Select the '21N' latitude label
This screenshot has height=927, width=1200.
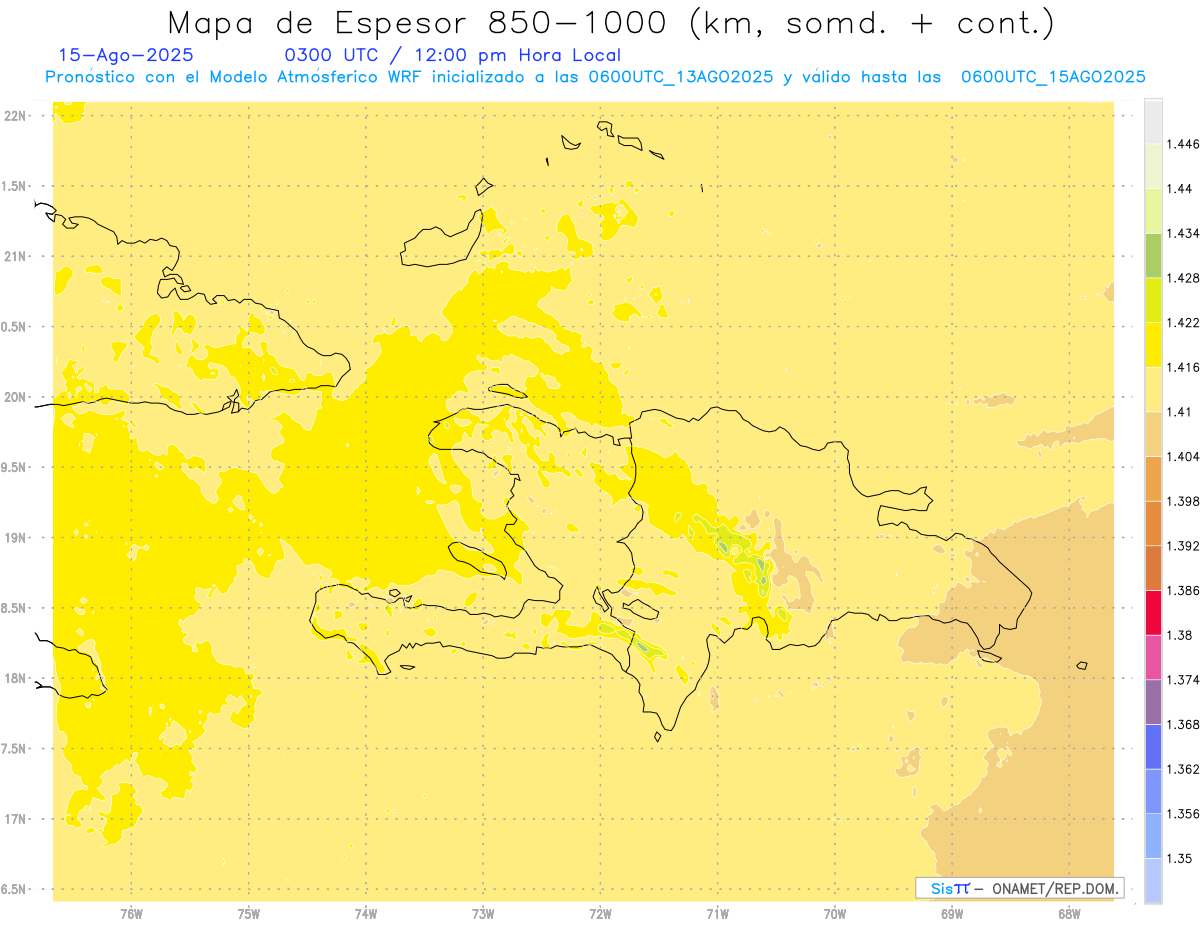tap(17, 256)
